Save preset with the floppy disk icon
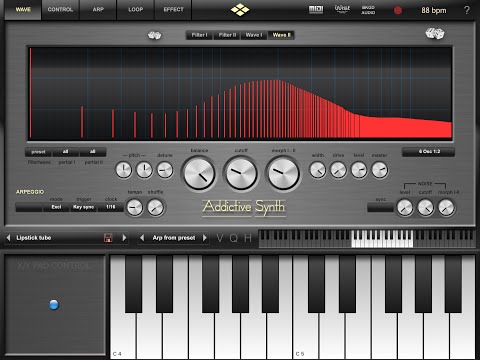The image size is (480, 360). pyautogui.click(x=108, y=238)
